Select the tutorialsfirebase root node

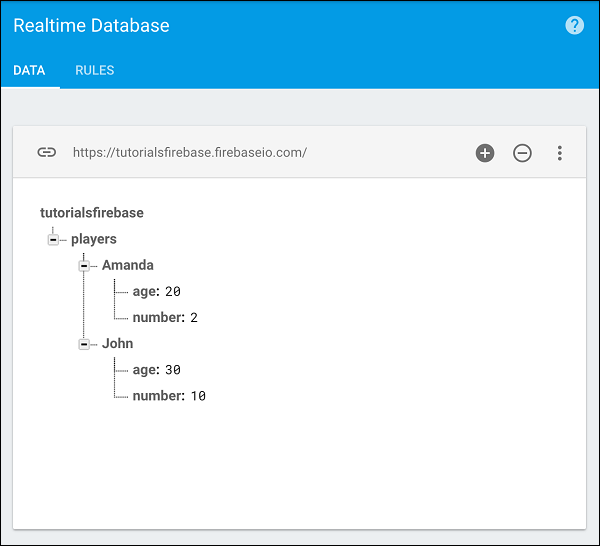pyautogui.click(x=91, y=213)
